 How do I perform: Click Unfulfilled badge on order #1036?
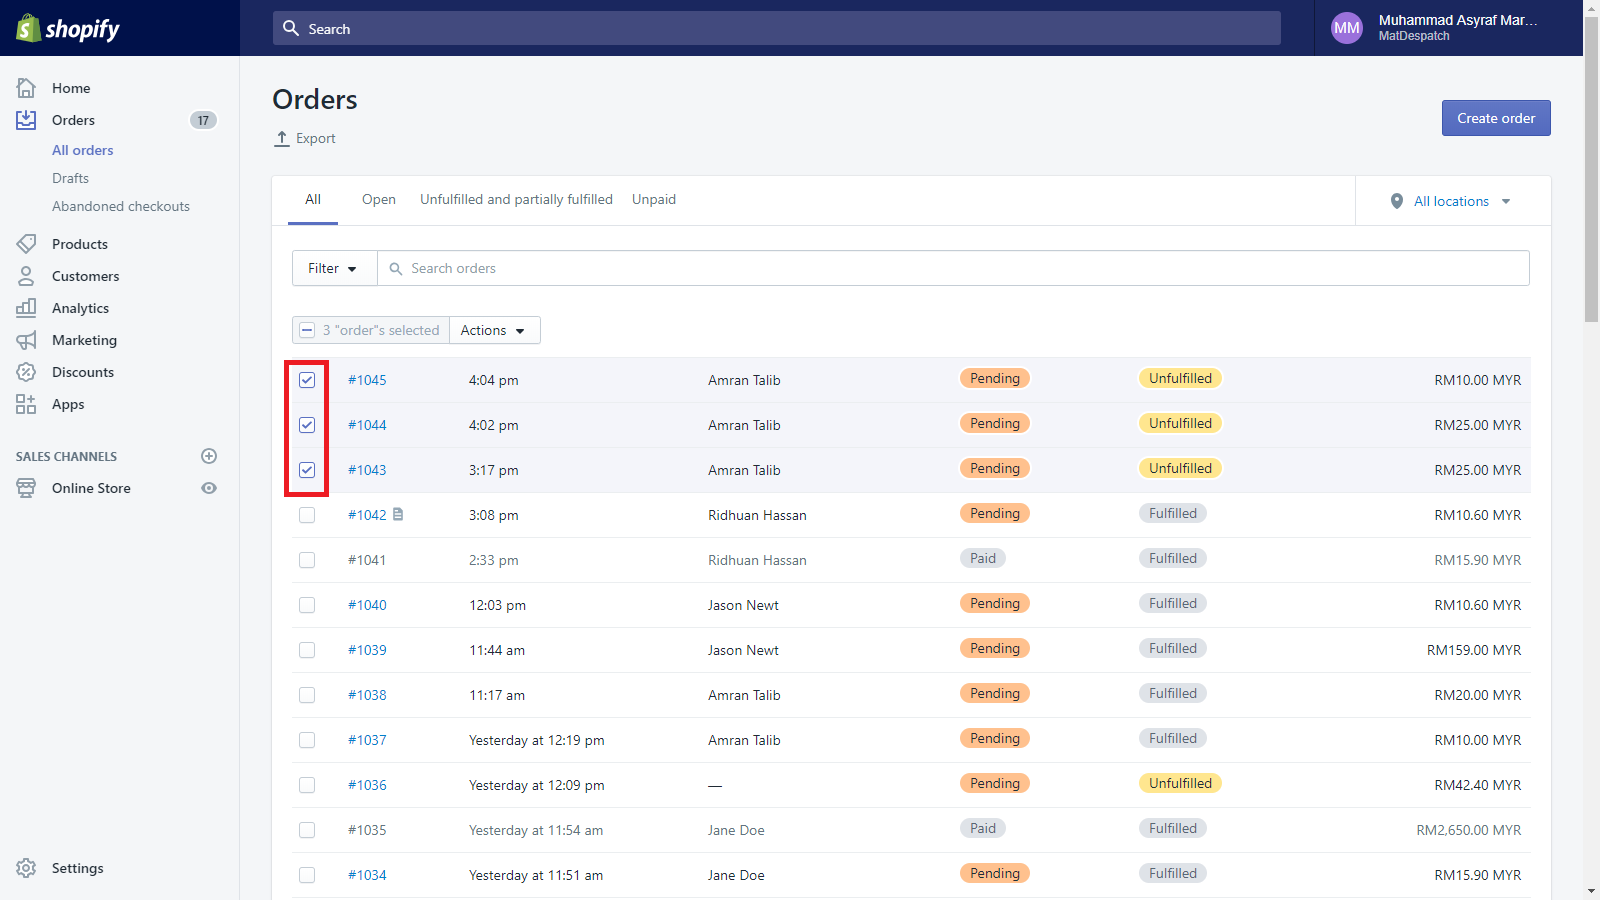pyautogui.click(x=1180, y=783)
